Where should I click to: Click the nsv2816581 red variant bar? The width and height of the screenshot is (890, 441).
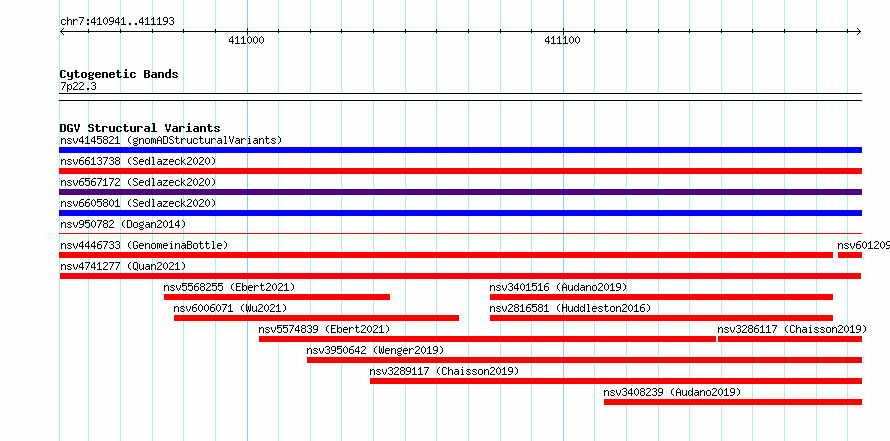tap(661, 318)
